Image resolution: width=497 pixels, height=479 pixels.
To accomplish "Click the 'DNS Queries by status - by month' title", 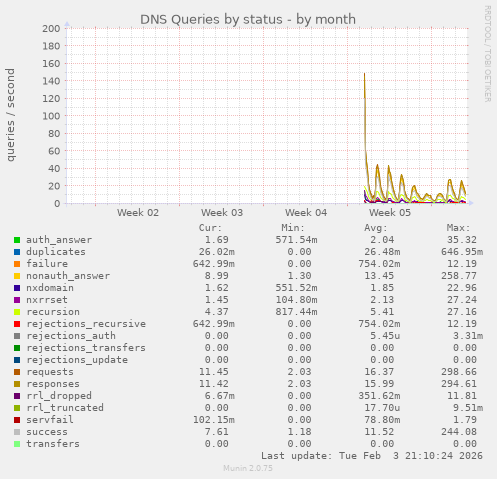I will [x=248, y=19].
